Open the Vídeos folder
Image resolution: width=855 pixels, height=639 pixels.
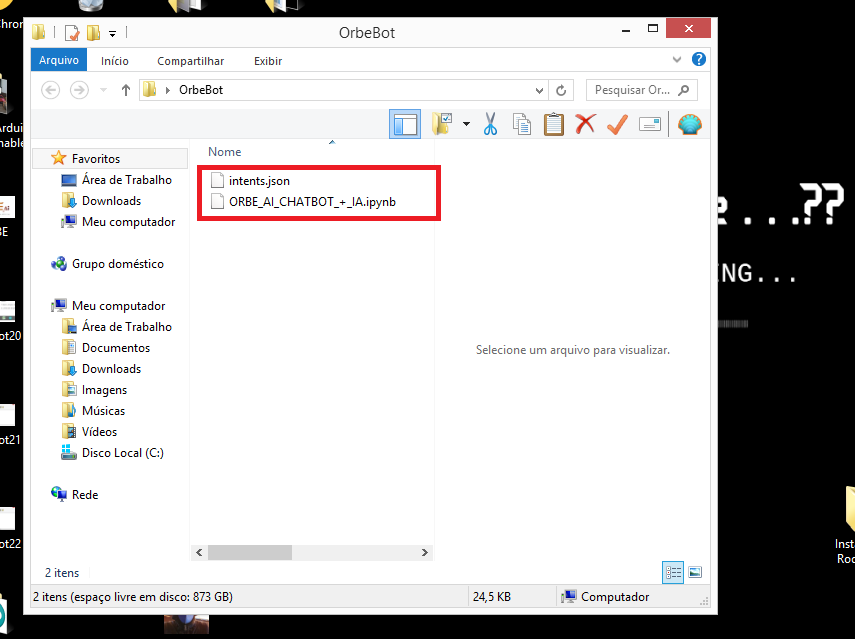99,432
